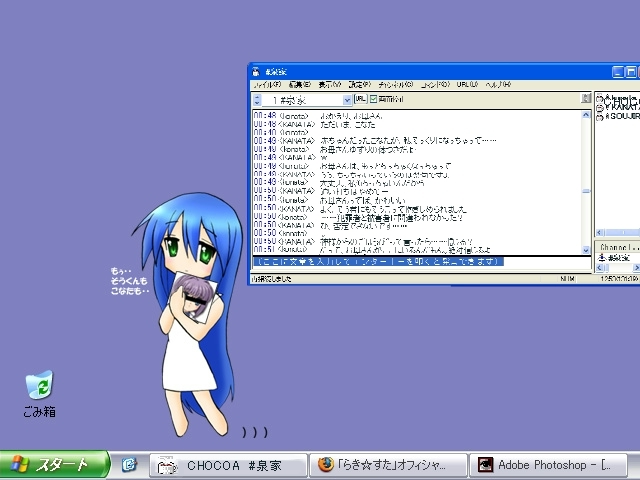
Task: Click the member list horizontal scrollbar
Action: tap(617, 233)
